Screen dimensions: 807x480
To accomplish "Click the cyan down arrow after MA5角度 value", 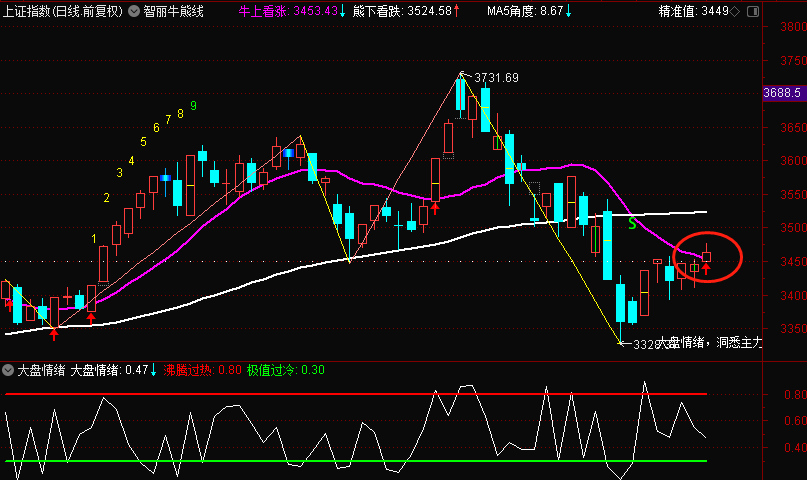I will 568,11.
